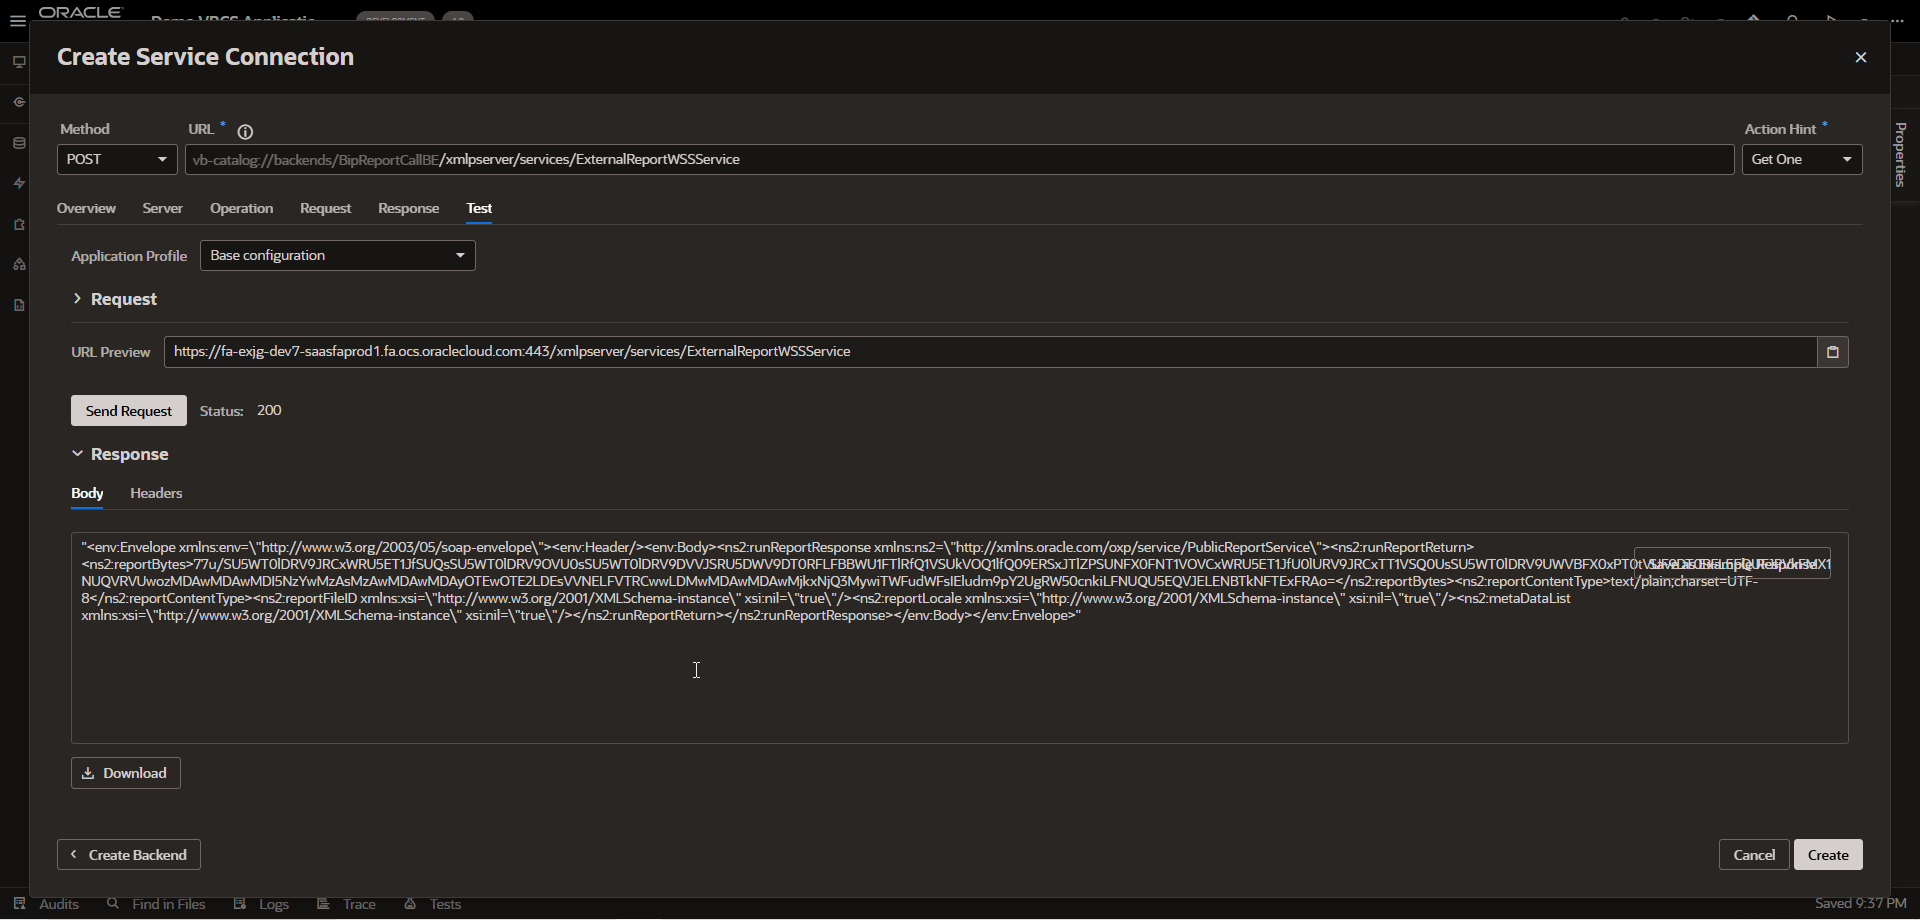
Task: Open the hamburger navigation menu
Action: pyautogui.click(x=18, y=21)
